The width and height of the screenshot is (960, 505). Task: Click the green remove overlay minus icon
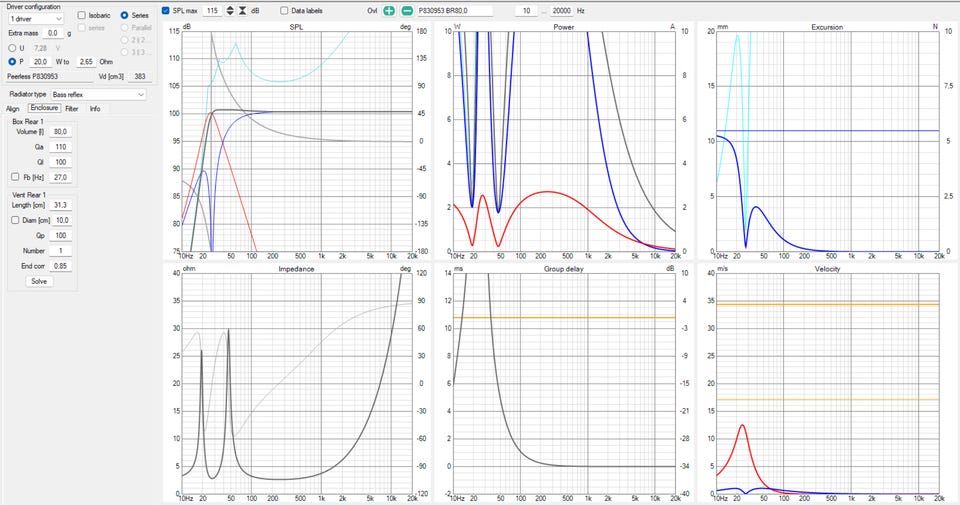(407, 10)
